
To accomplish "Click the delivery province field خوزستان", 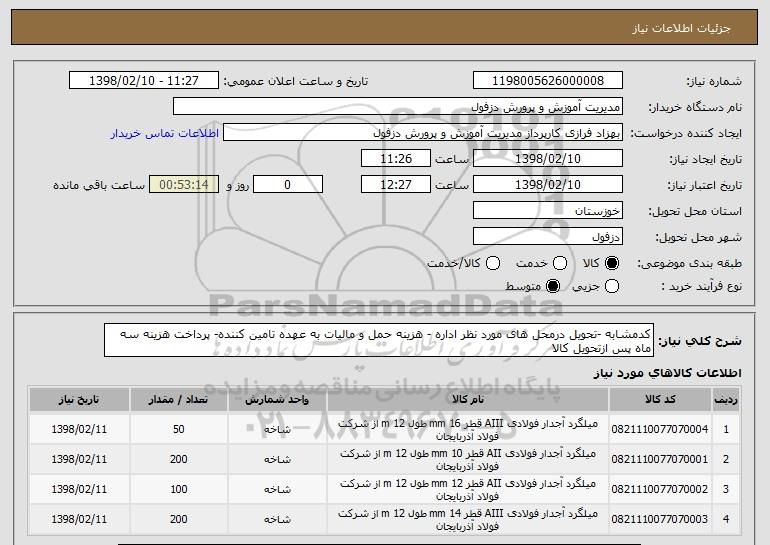I will point(548,211).
